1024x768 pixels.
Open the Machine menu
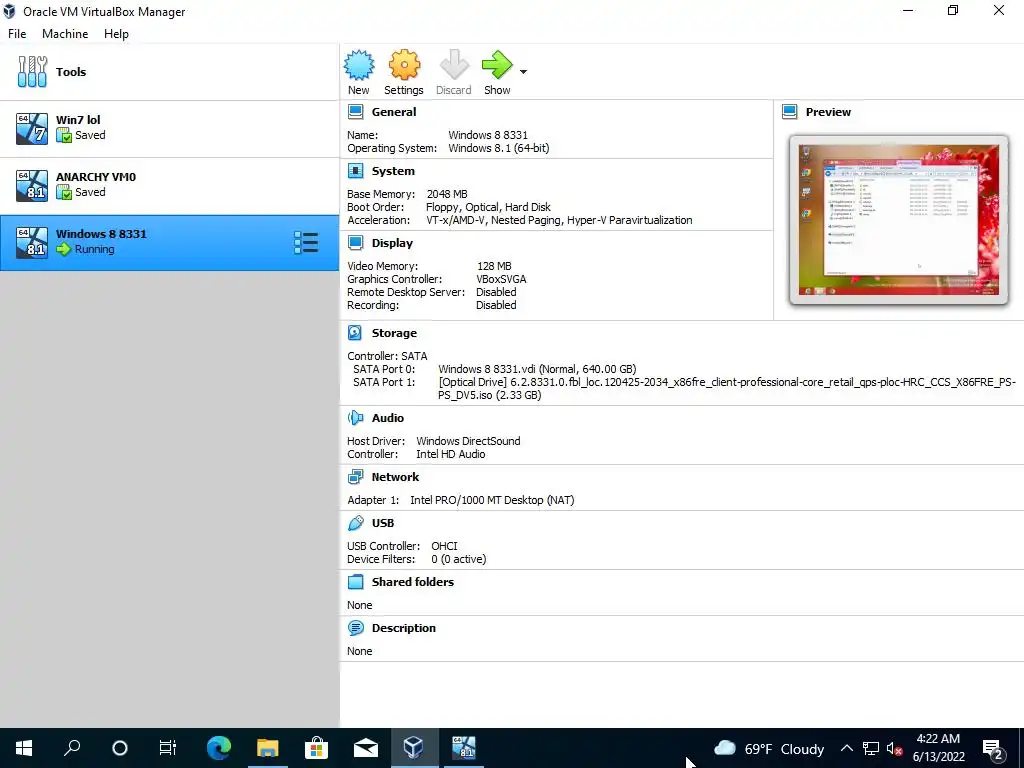[x=65, y=34]
